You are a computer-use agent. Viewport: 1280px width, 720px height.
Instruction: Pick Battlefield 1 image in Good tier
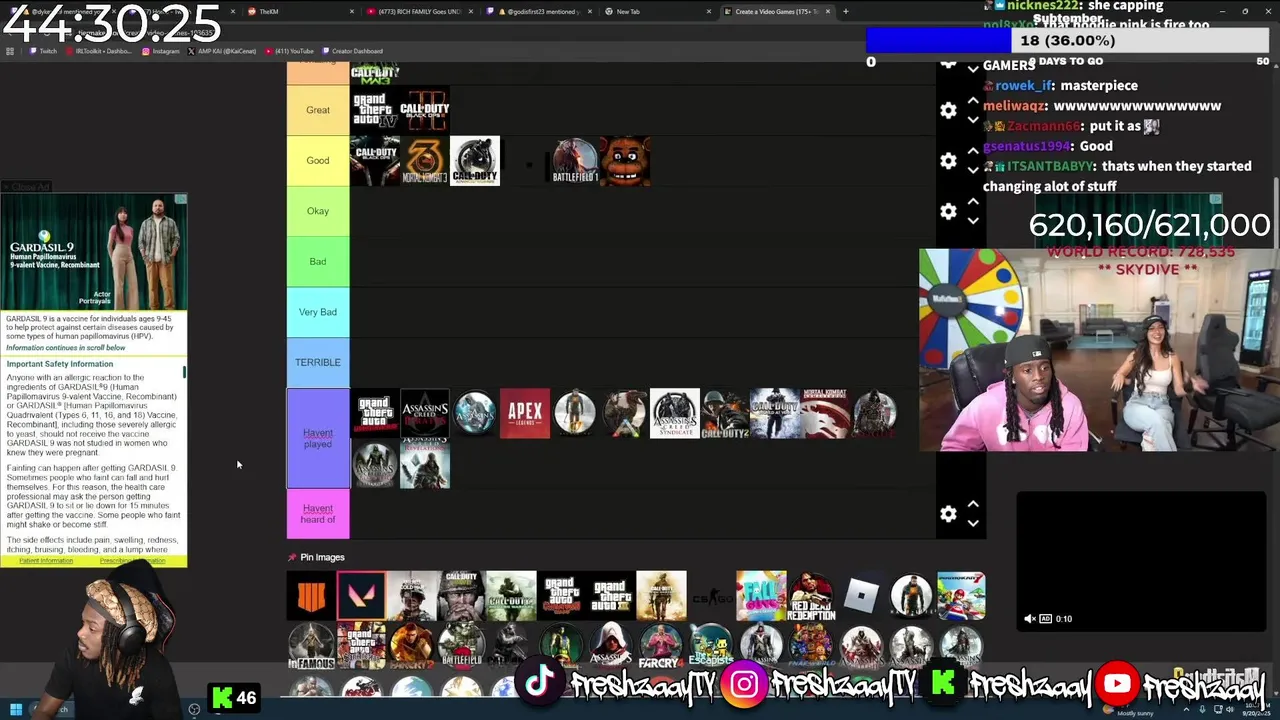coord(575,161)
